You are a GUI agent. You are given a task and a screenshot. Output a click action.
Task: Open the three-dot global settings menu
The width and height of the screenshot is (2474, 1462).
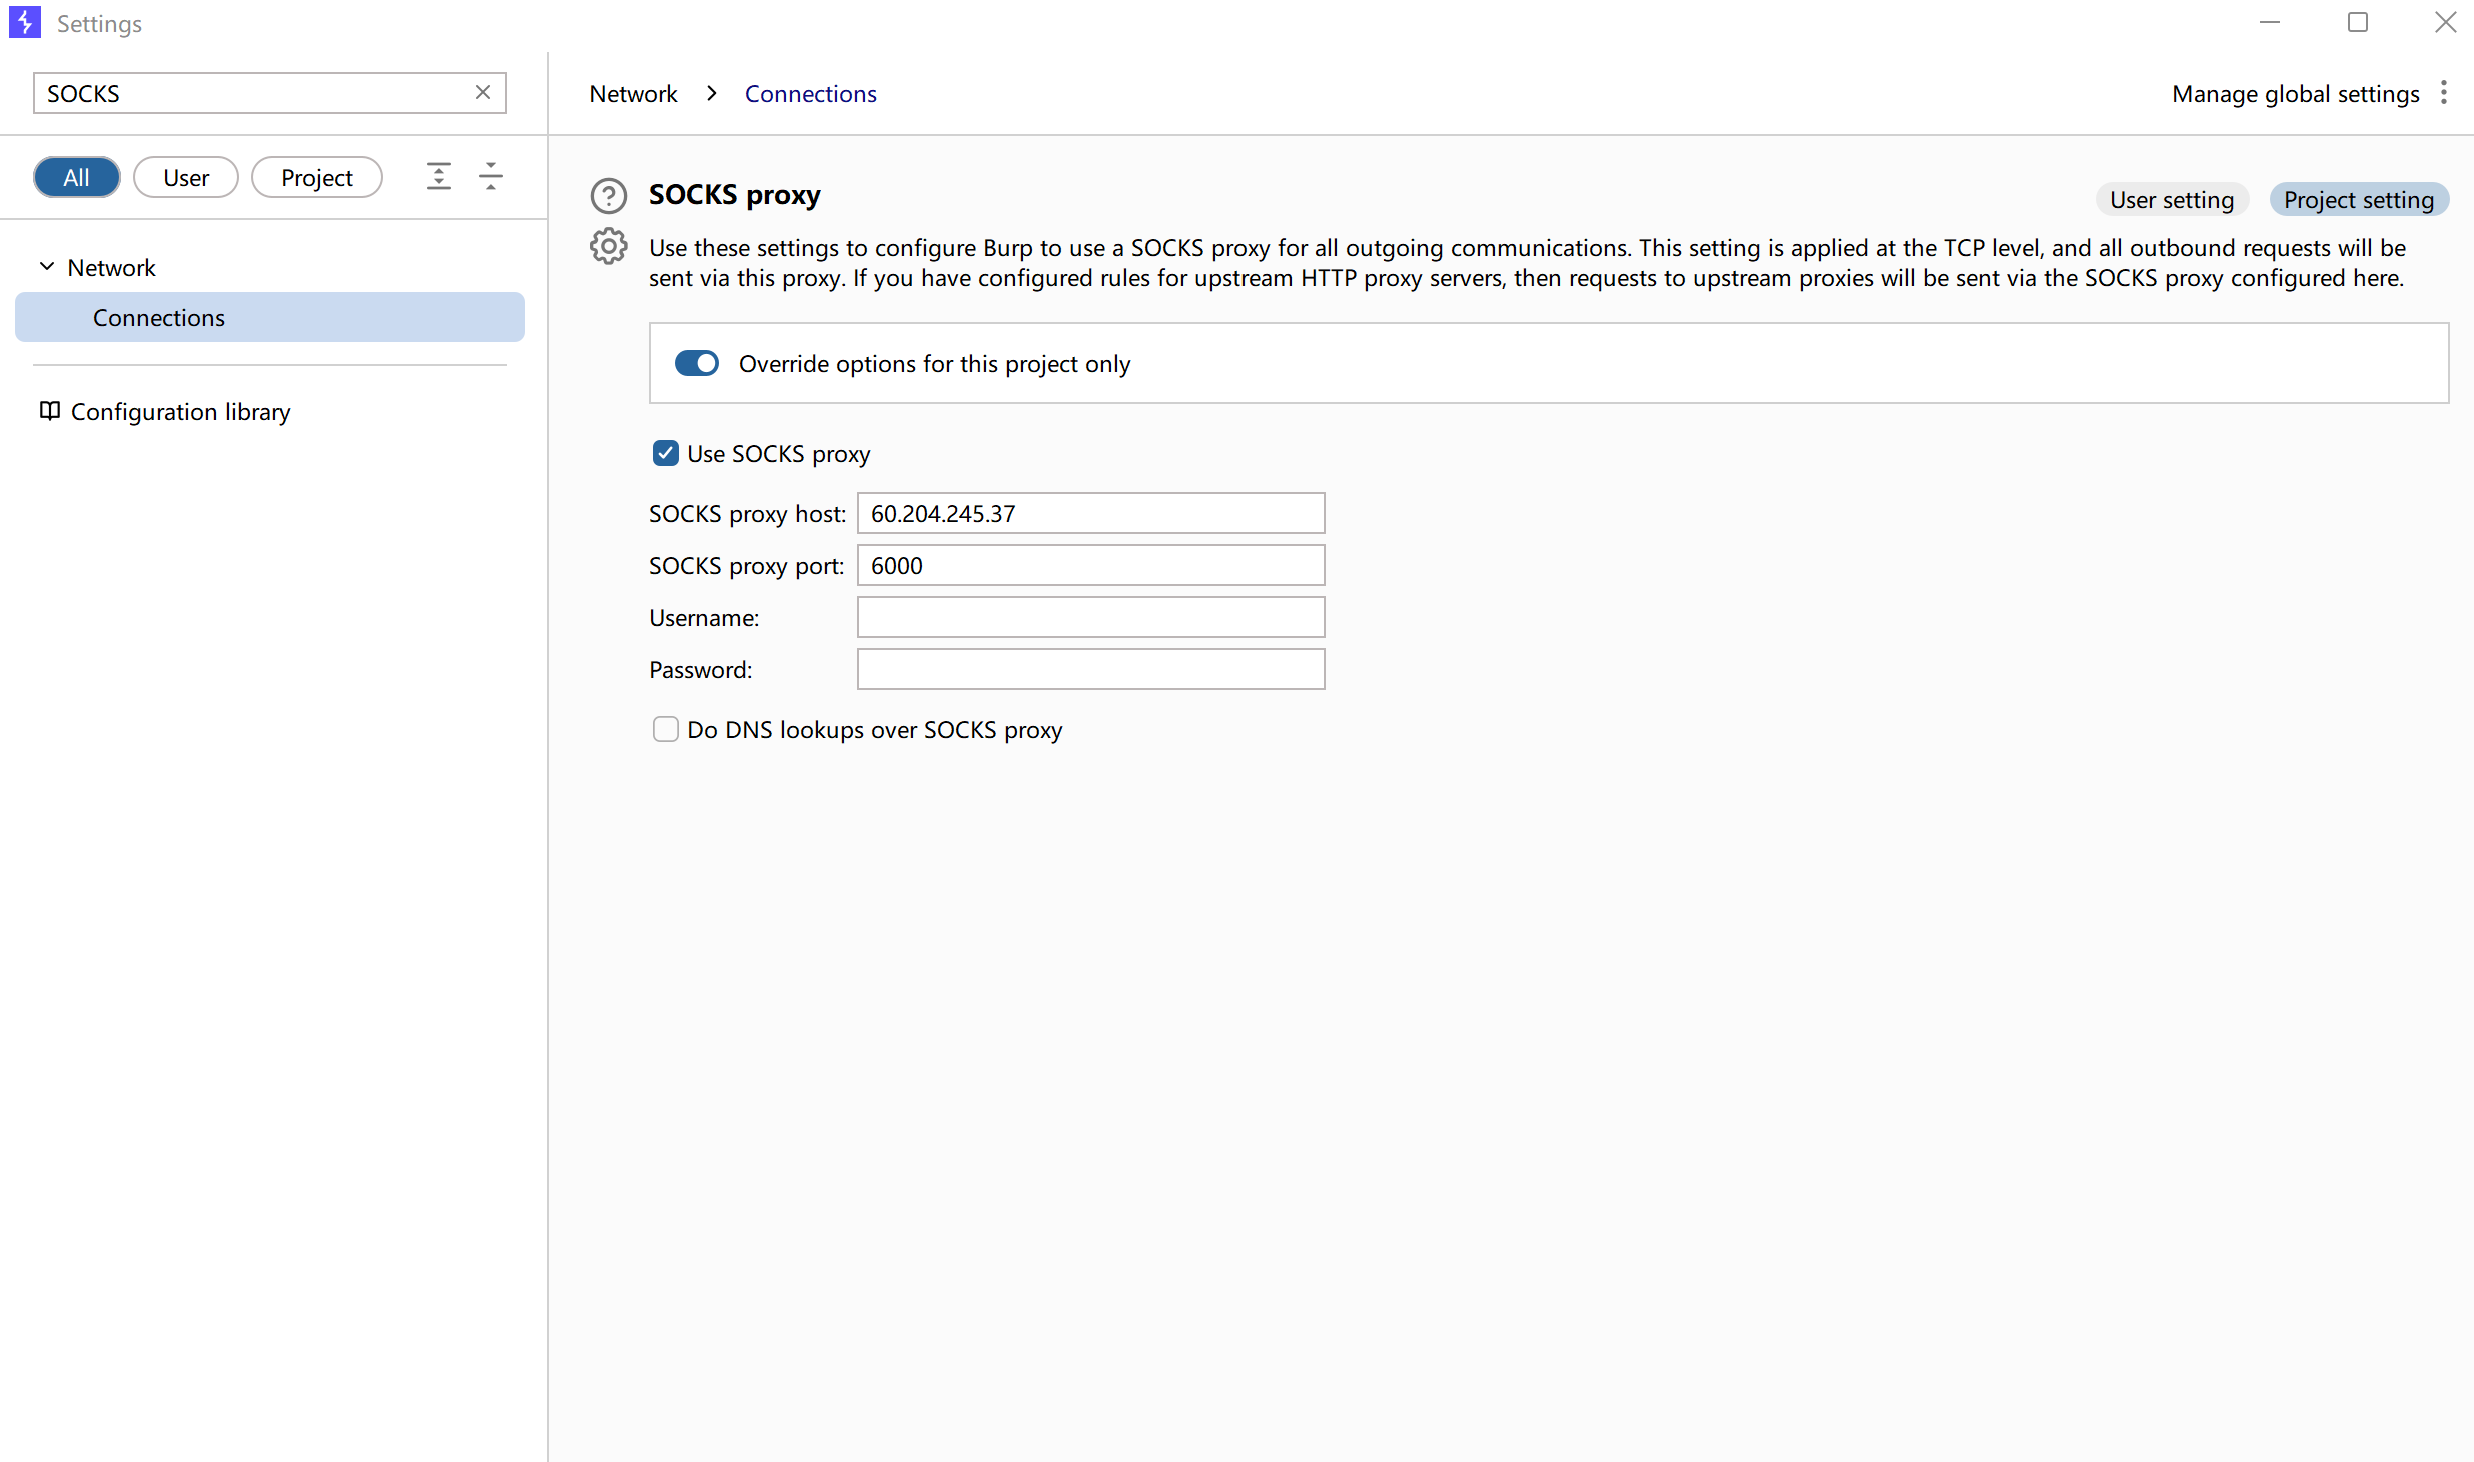[2443, 93]
